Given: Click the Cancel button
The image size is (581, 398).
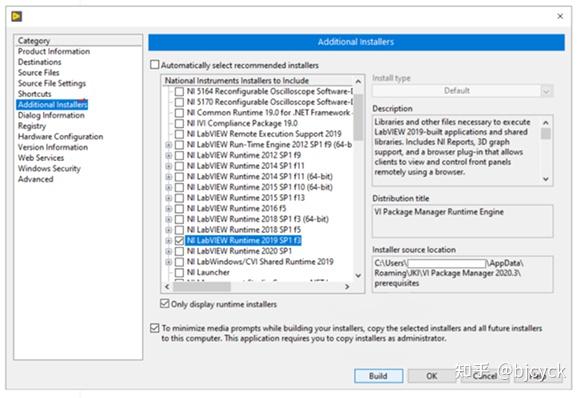Looking at the screenshot, I should pos(485,376).
